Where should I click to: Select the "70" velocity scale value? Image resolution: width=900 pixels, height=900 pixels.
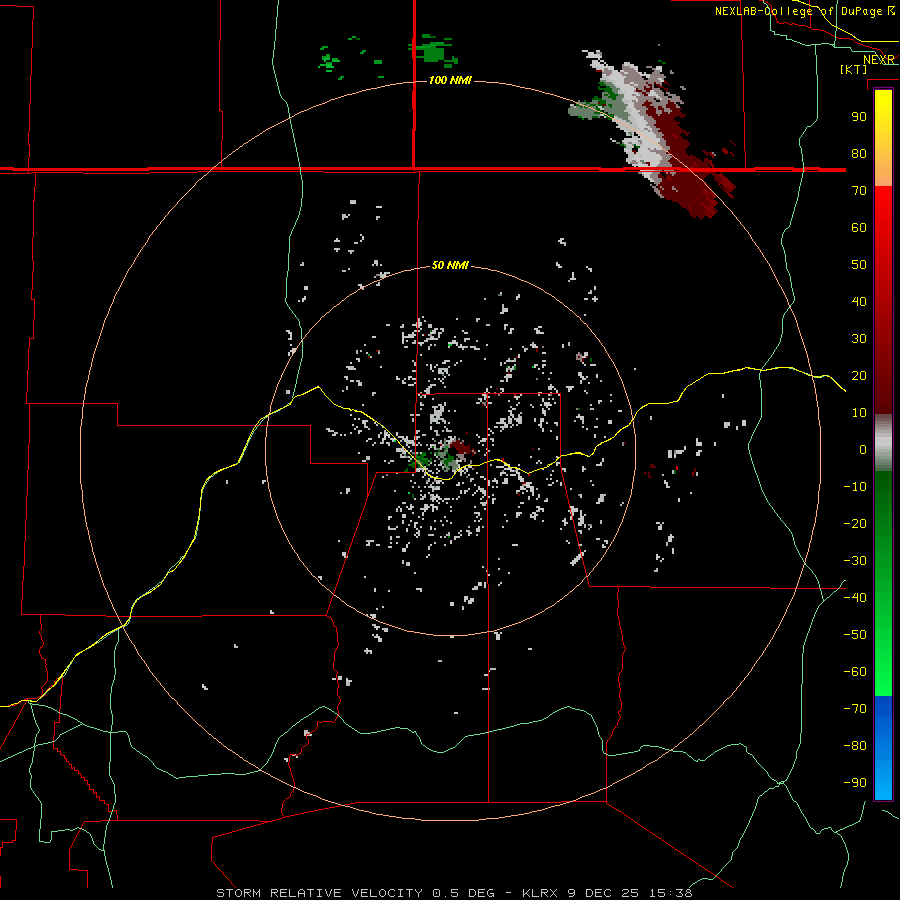coord(859,191)
